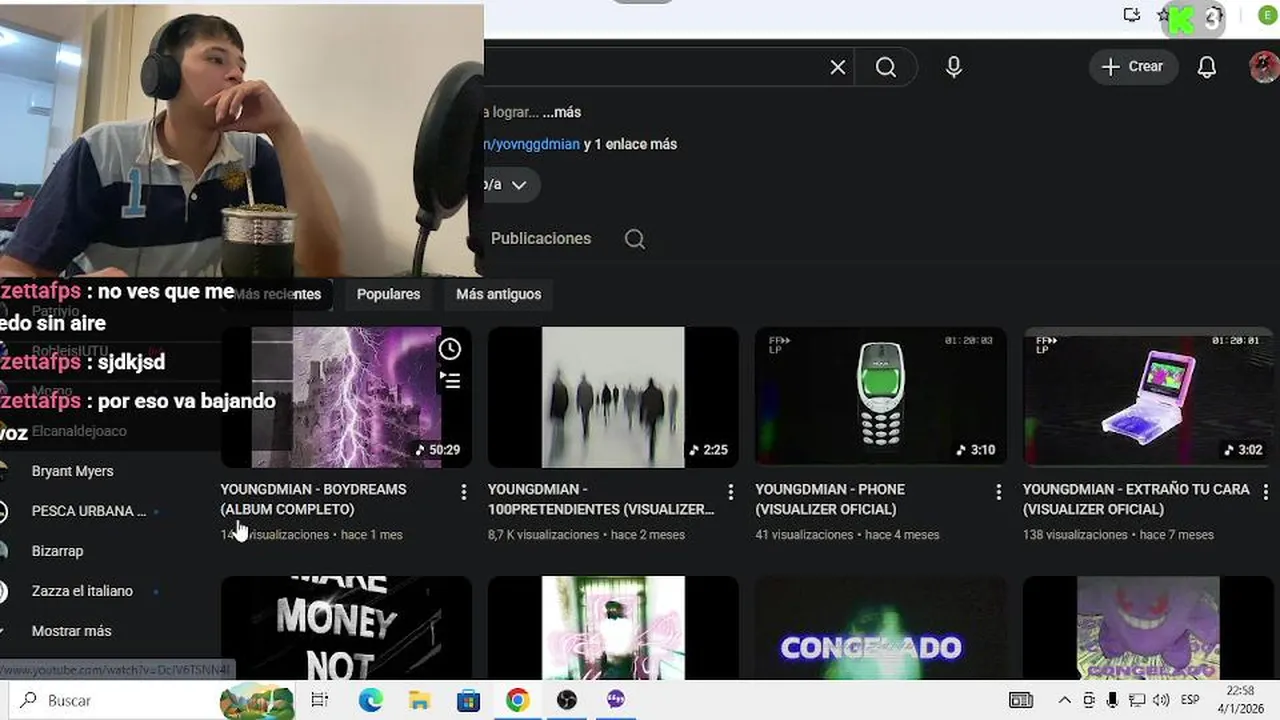Click '41 visualizaciones • hace 4 meses'
The image size is (1280, 720).
coord(847,535)
